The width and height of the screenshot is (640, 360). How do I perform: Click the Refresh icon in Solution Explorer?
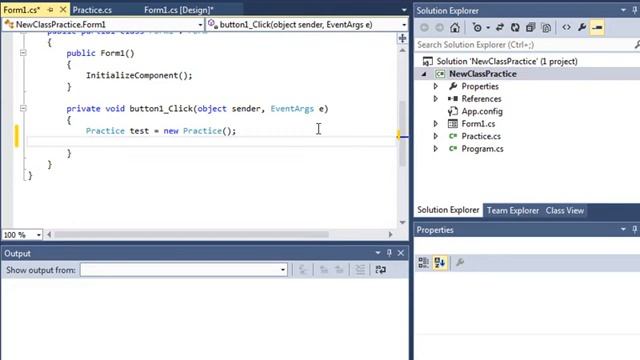[x=515, y=27]
